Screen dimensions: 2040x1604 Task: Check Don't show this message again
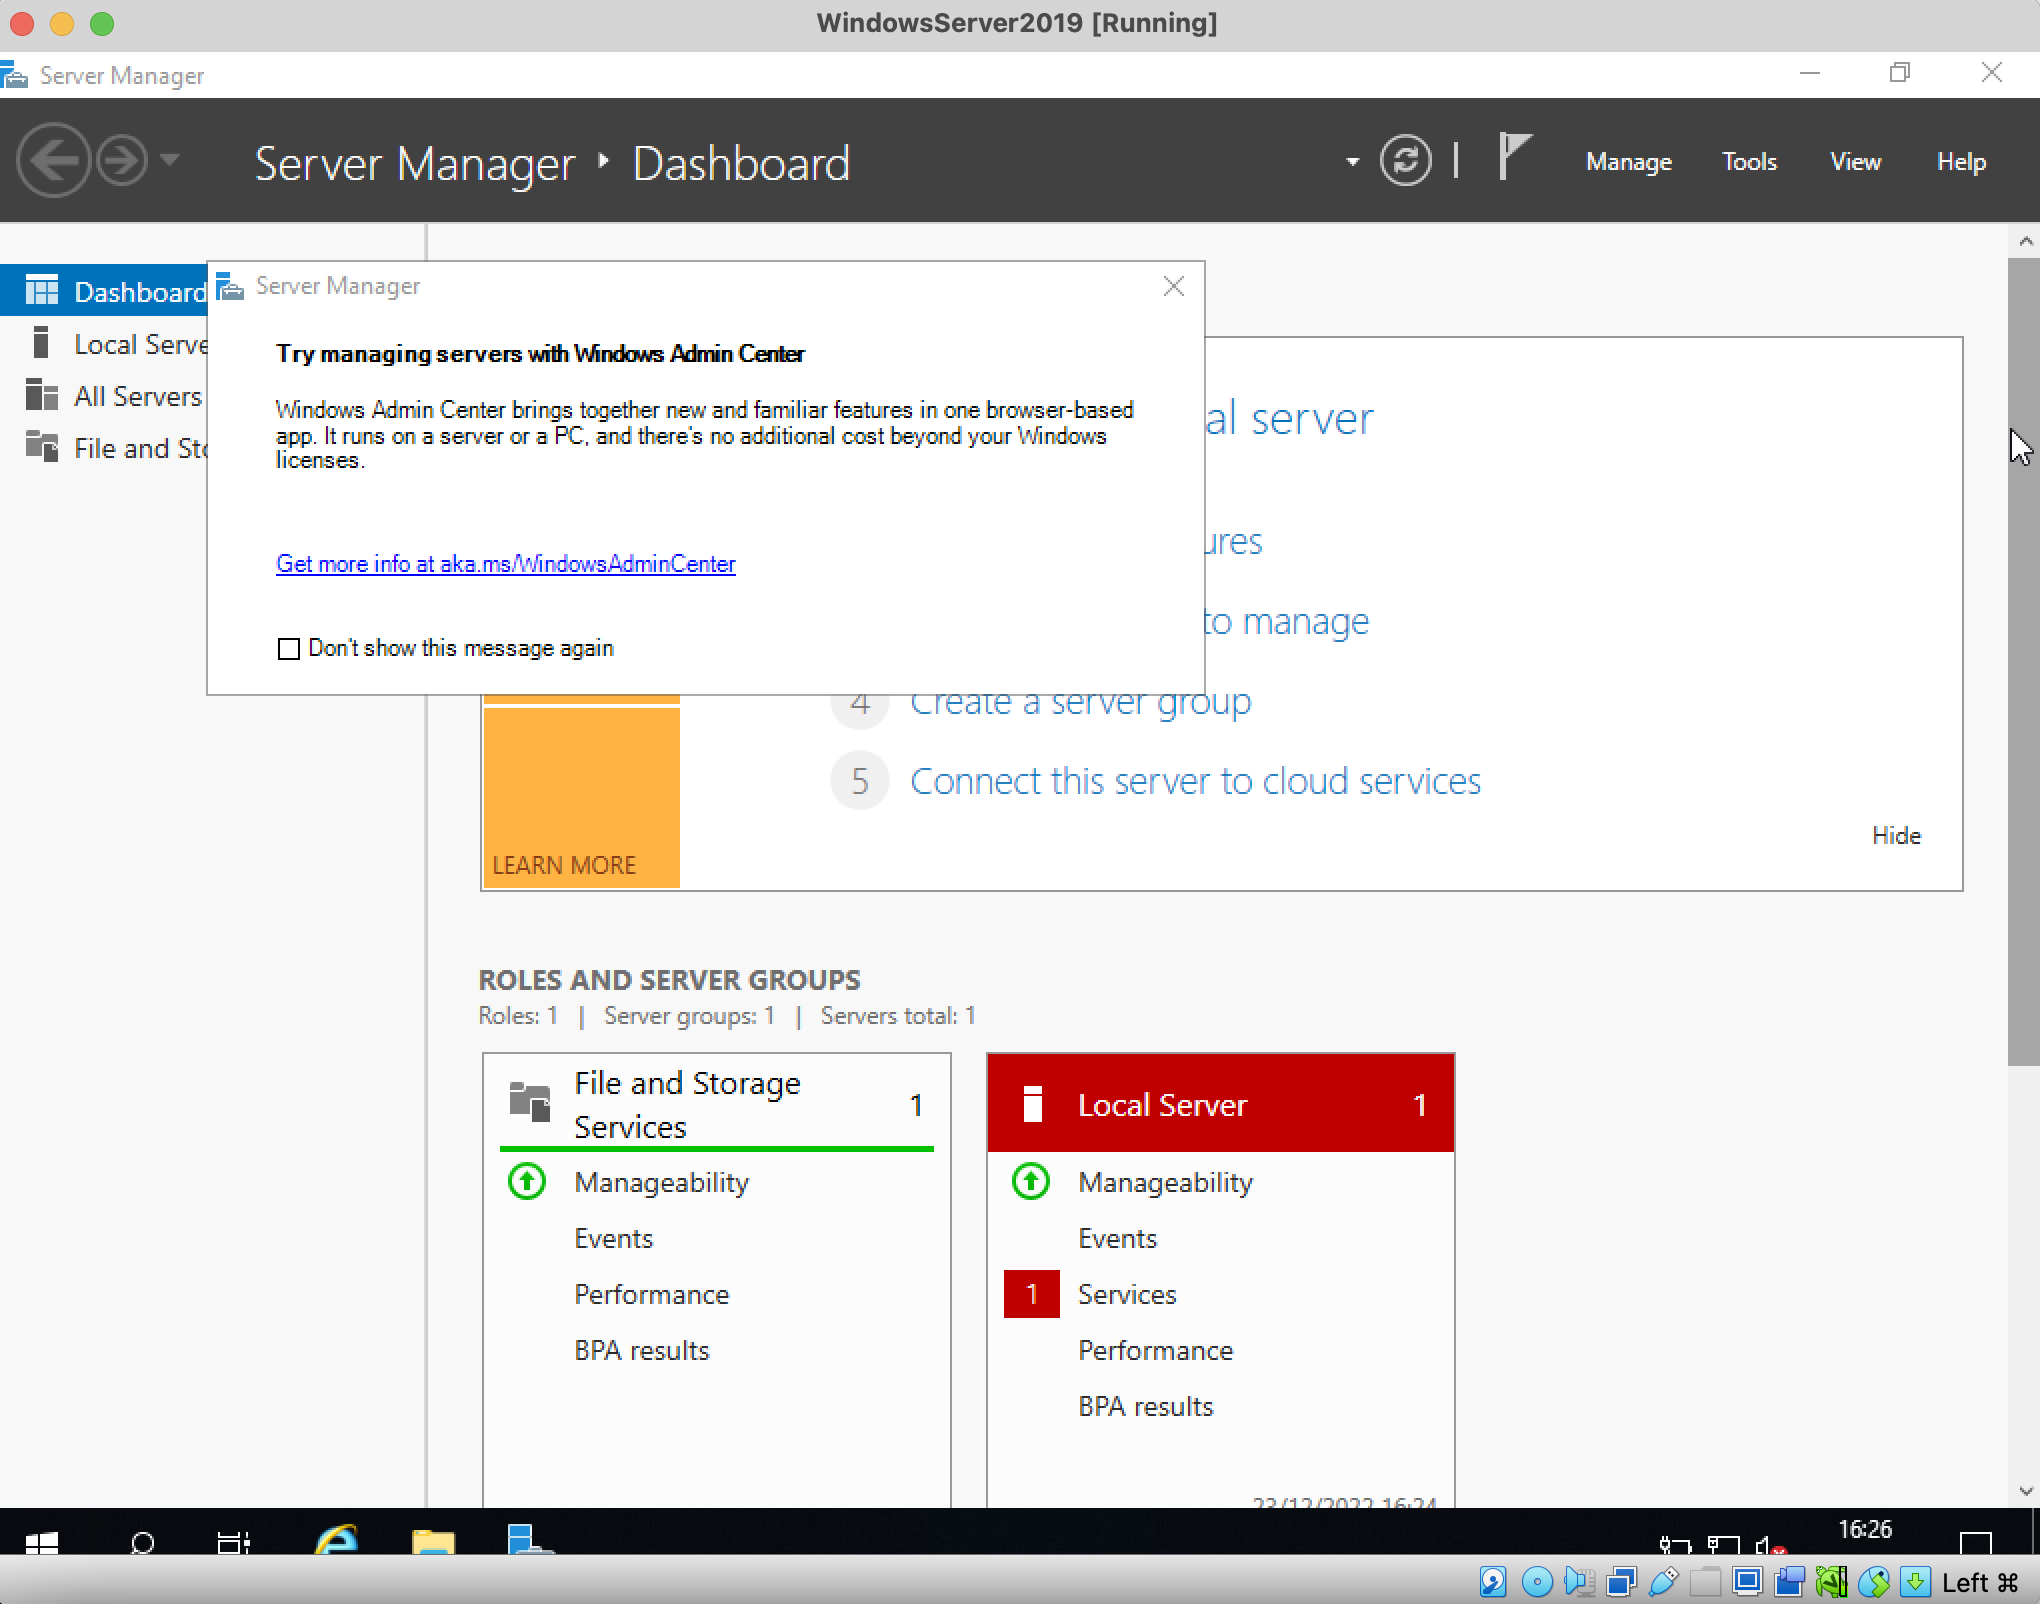[289, 649]
